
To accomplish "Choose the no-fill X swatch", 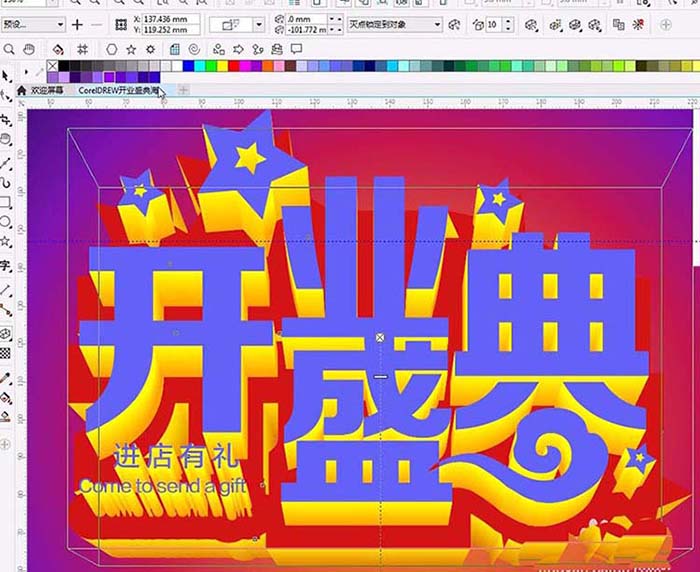I will (x=52, y=66).
